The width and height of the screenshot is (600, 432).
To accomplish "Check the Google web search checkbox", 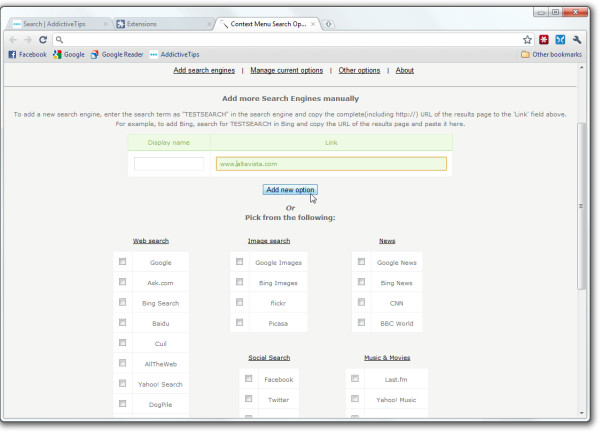I will point(122,262).
